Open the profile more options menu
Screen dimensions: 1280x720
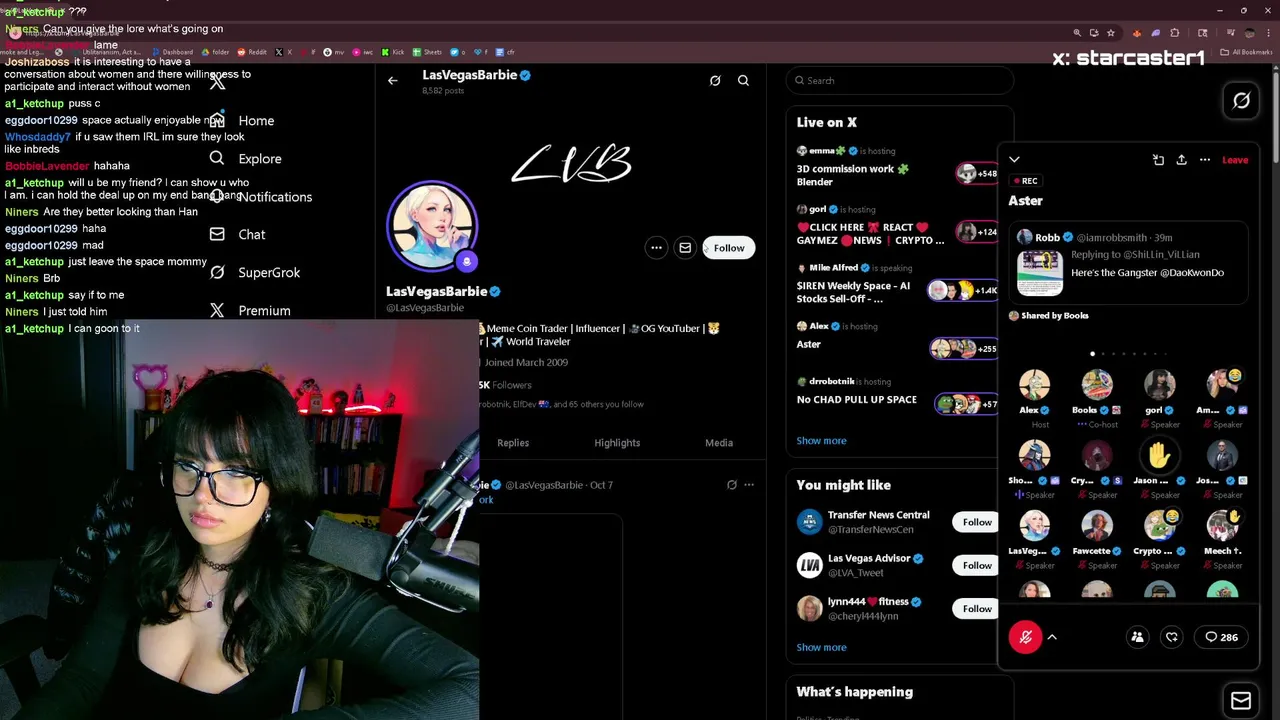tap(656, 248)
